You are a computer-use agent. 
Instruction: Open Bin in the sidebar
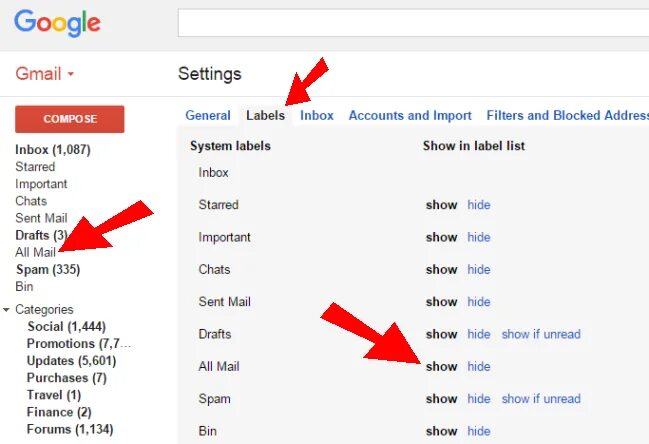pos(24,286)
